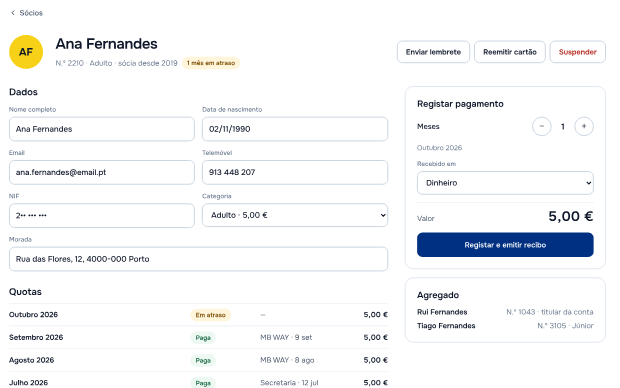The height and width of the screenshot is (388, 620).
Task: Open Recebido em dropdown Dinheiro
Action: [505, 183]
